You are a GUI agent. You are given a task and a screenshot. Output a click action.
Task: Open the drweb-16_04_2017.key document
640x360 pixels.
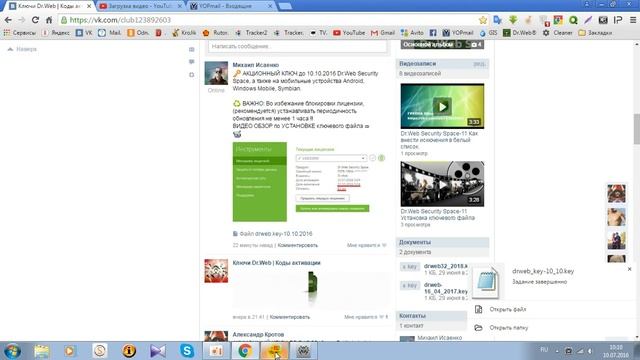(445, 288)
